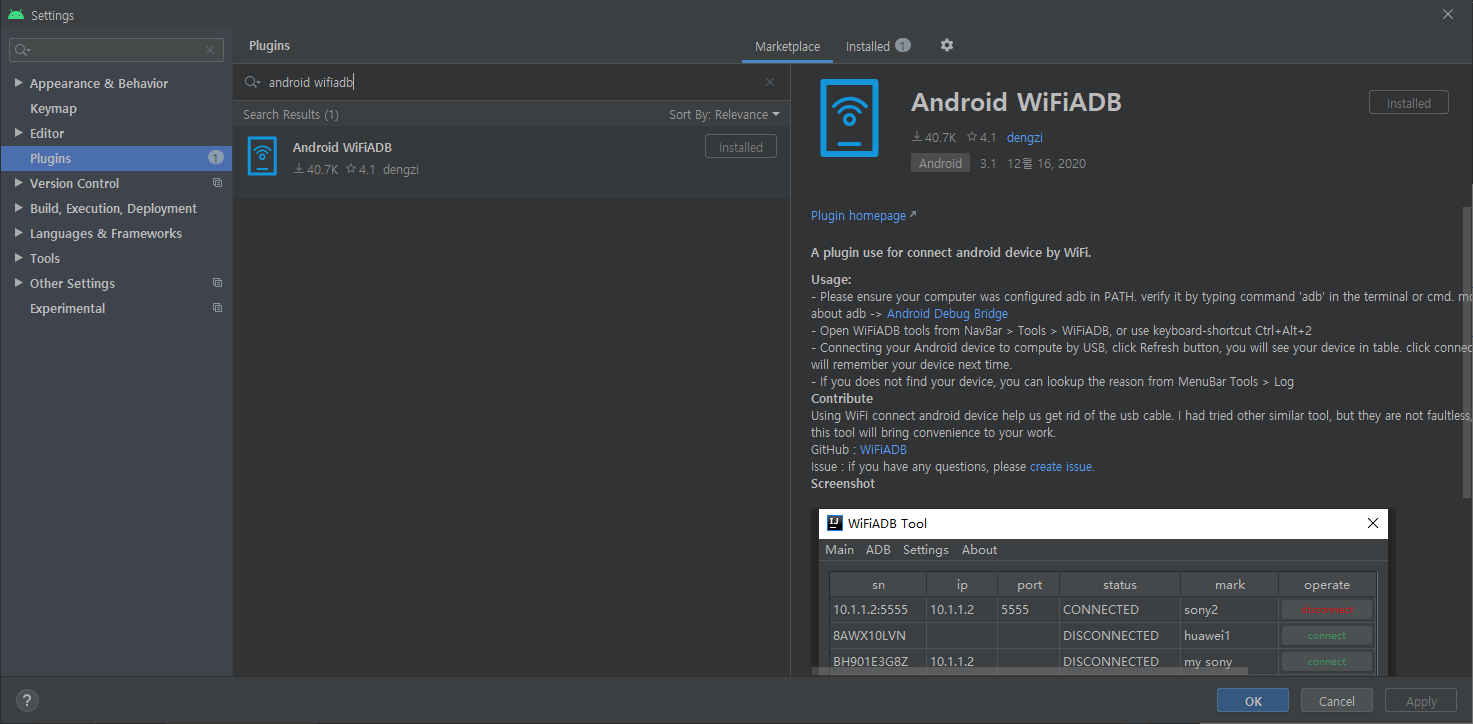Click the 4.1 rating in plugin details
1473x724 pixels.
tap(980, 137)
